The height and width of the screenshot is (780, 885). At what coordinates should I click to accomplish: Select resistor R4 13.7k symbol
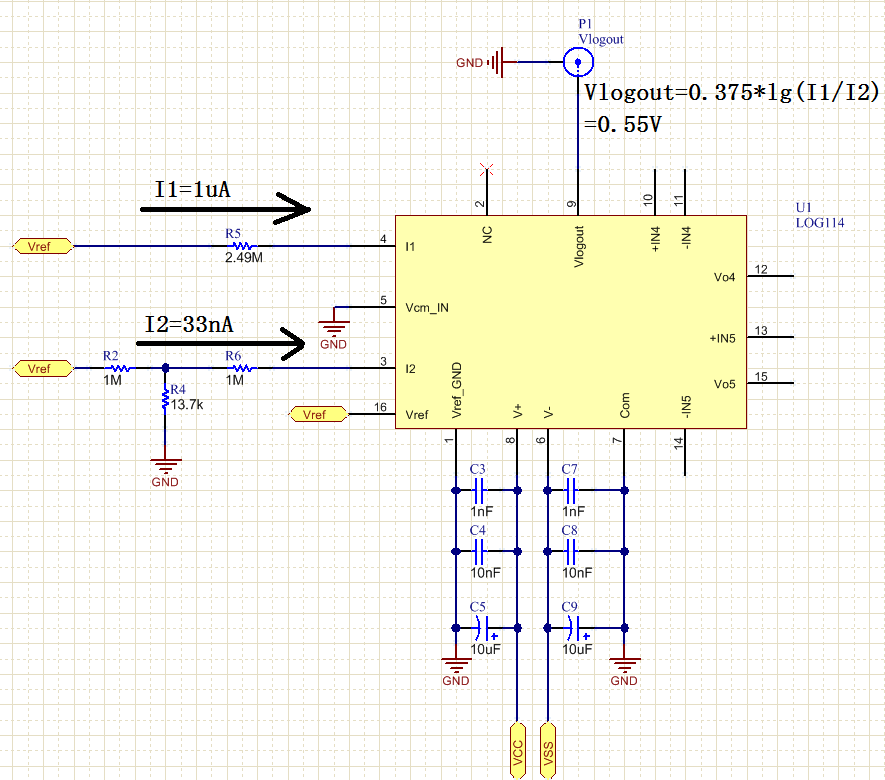(x=165, y=399)
